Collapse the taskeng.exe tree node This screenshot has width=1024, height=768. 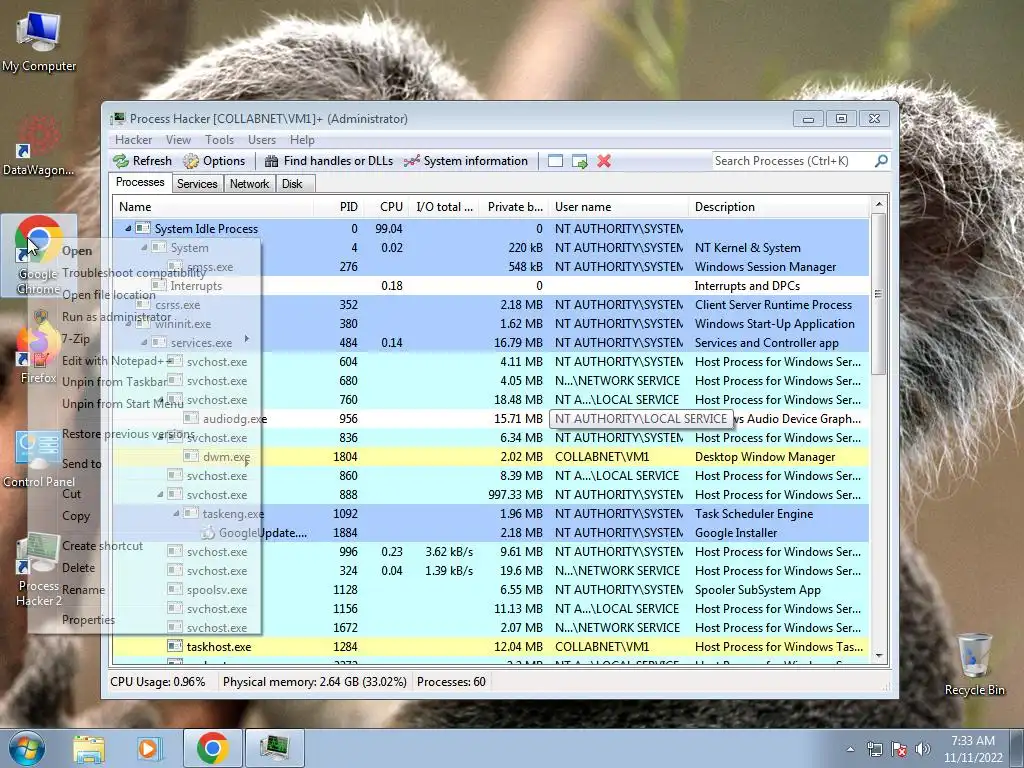[x=176, y=514]
